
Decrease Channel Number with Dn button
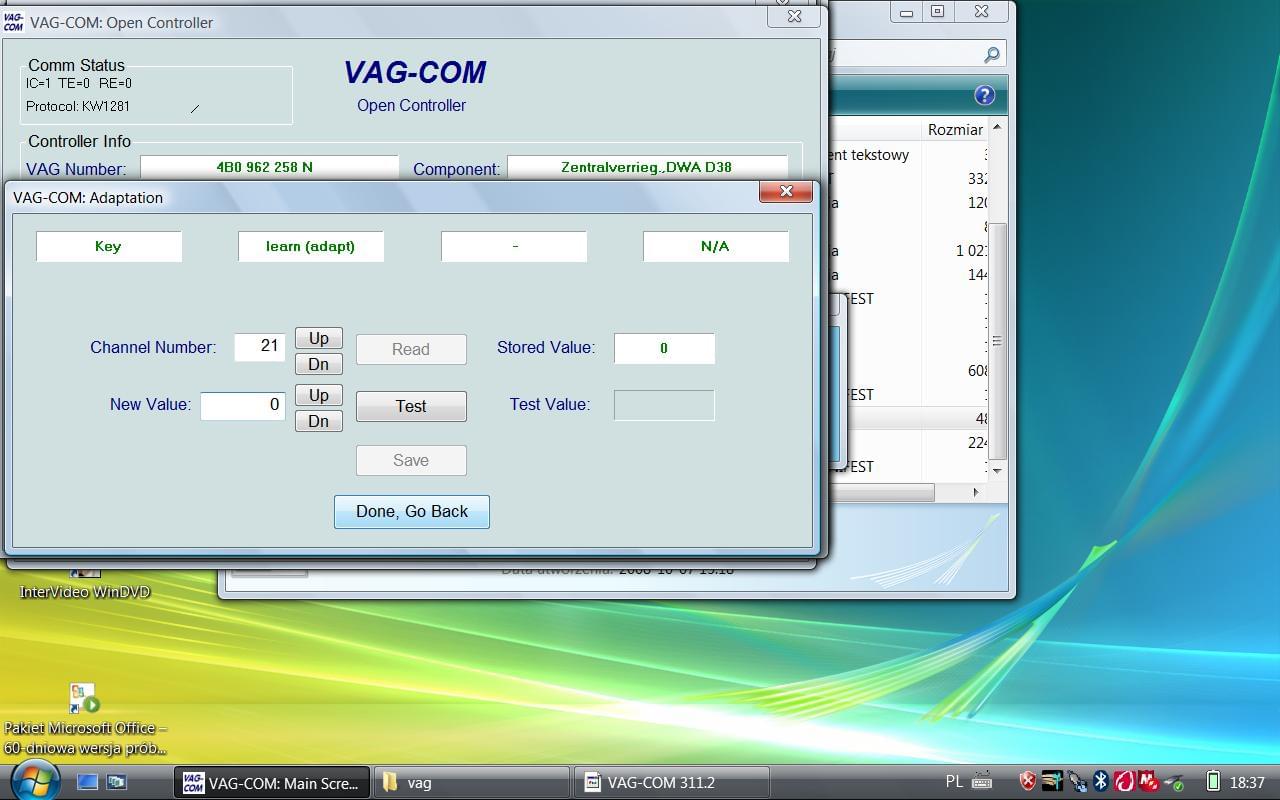tap(319, 364)
